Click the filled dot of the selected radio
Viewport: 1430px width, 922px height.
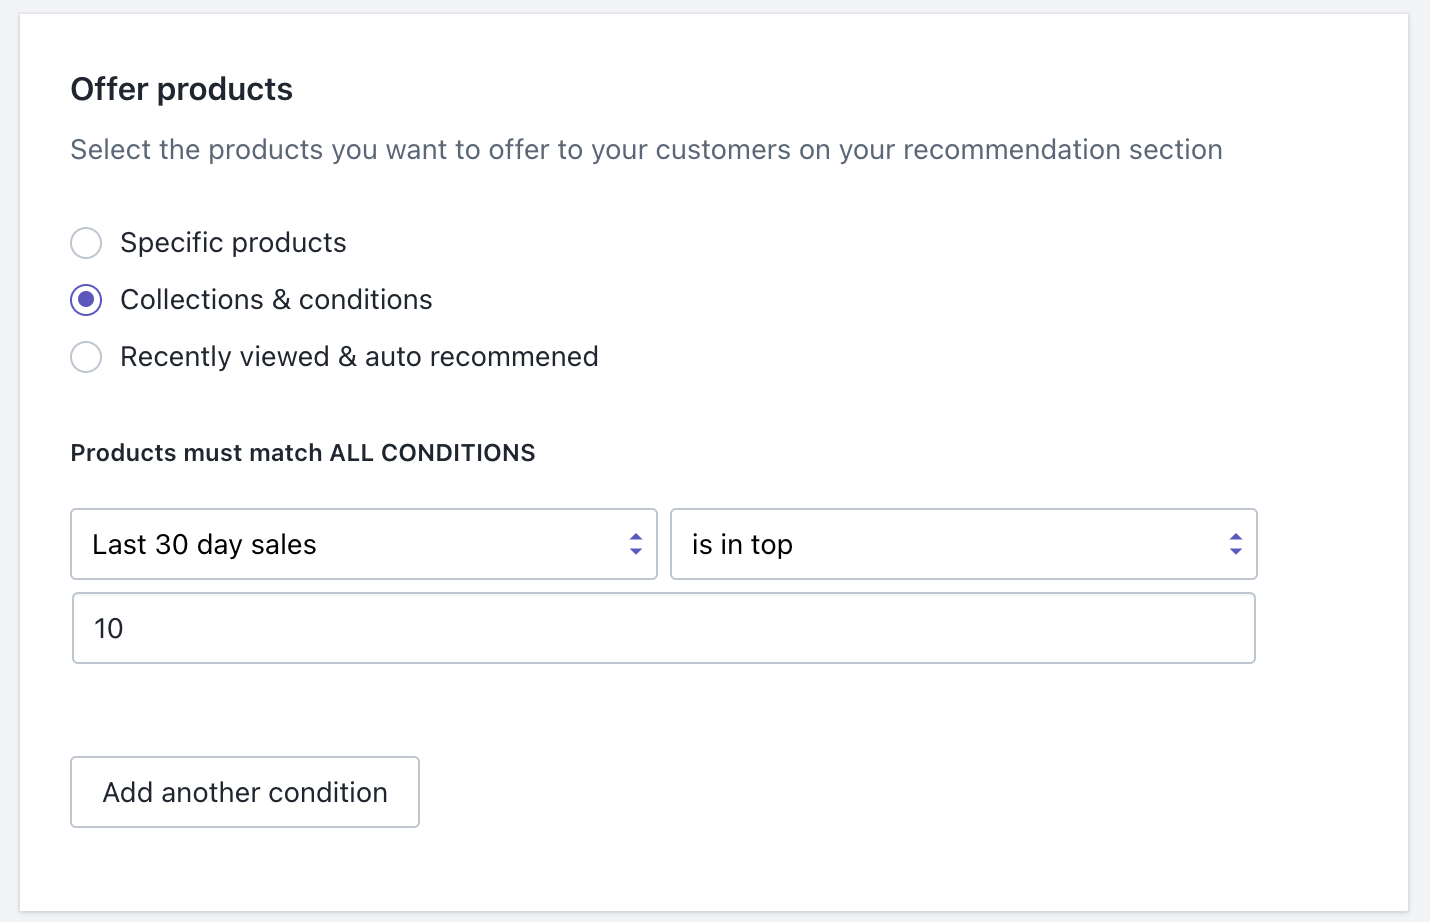[x=86, y=300]
